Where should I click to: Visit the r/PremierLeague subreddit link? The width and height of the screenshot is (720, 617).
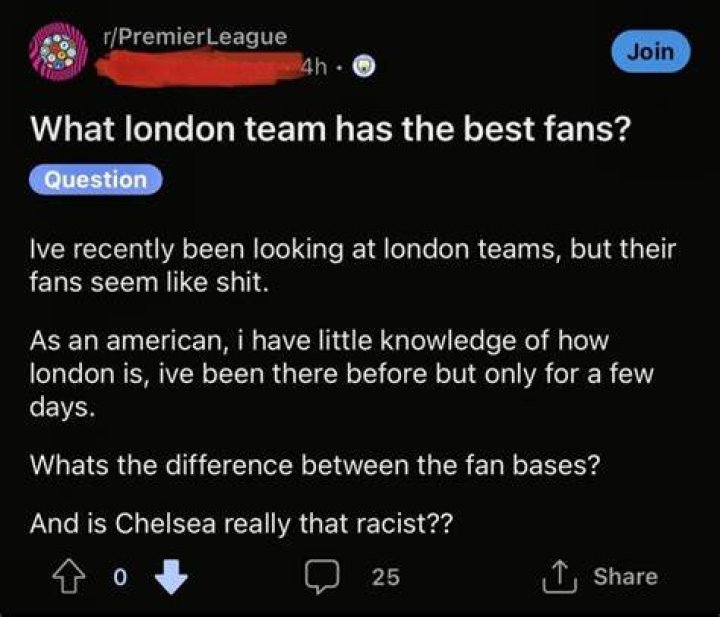(x=195, y=37)
